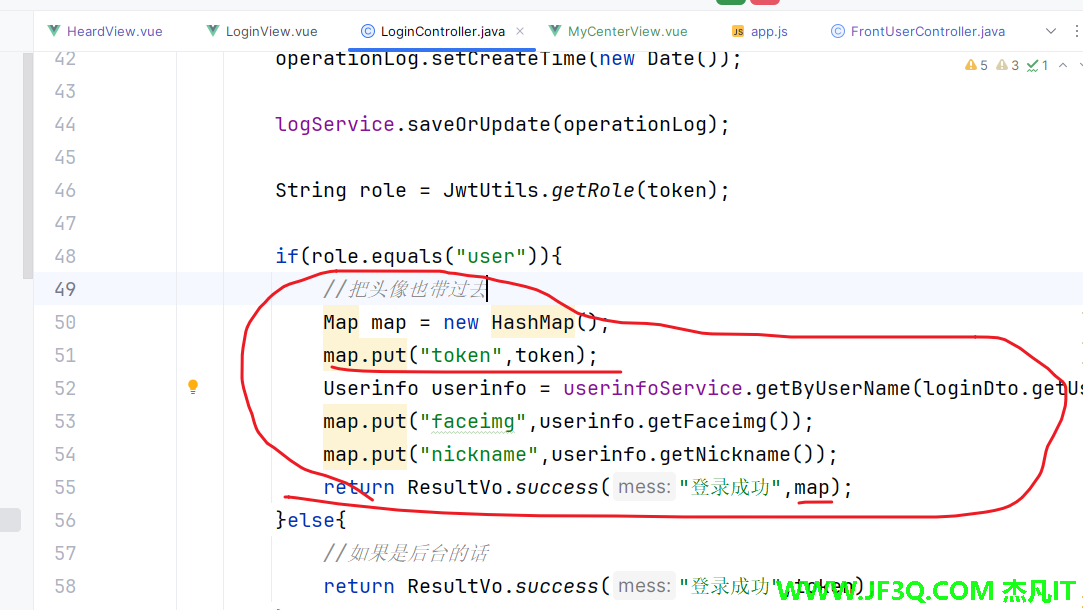Click the weak warnings indicator showing 3
1083x610 pixels.
click(x=1008, y=65)
